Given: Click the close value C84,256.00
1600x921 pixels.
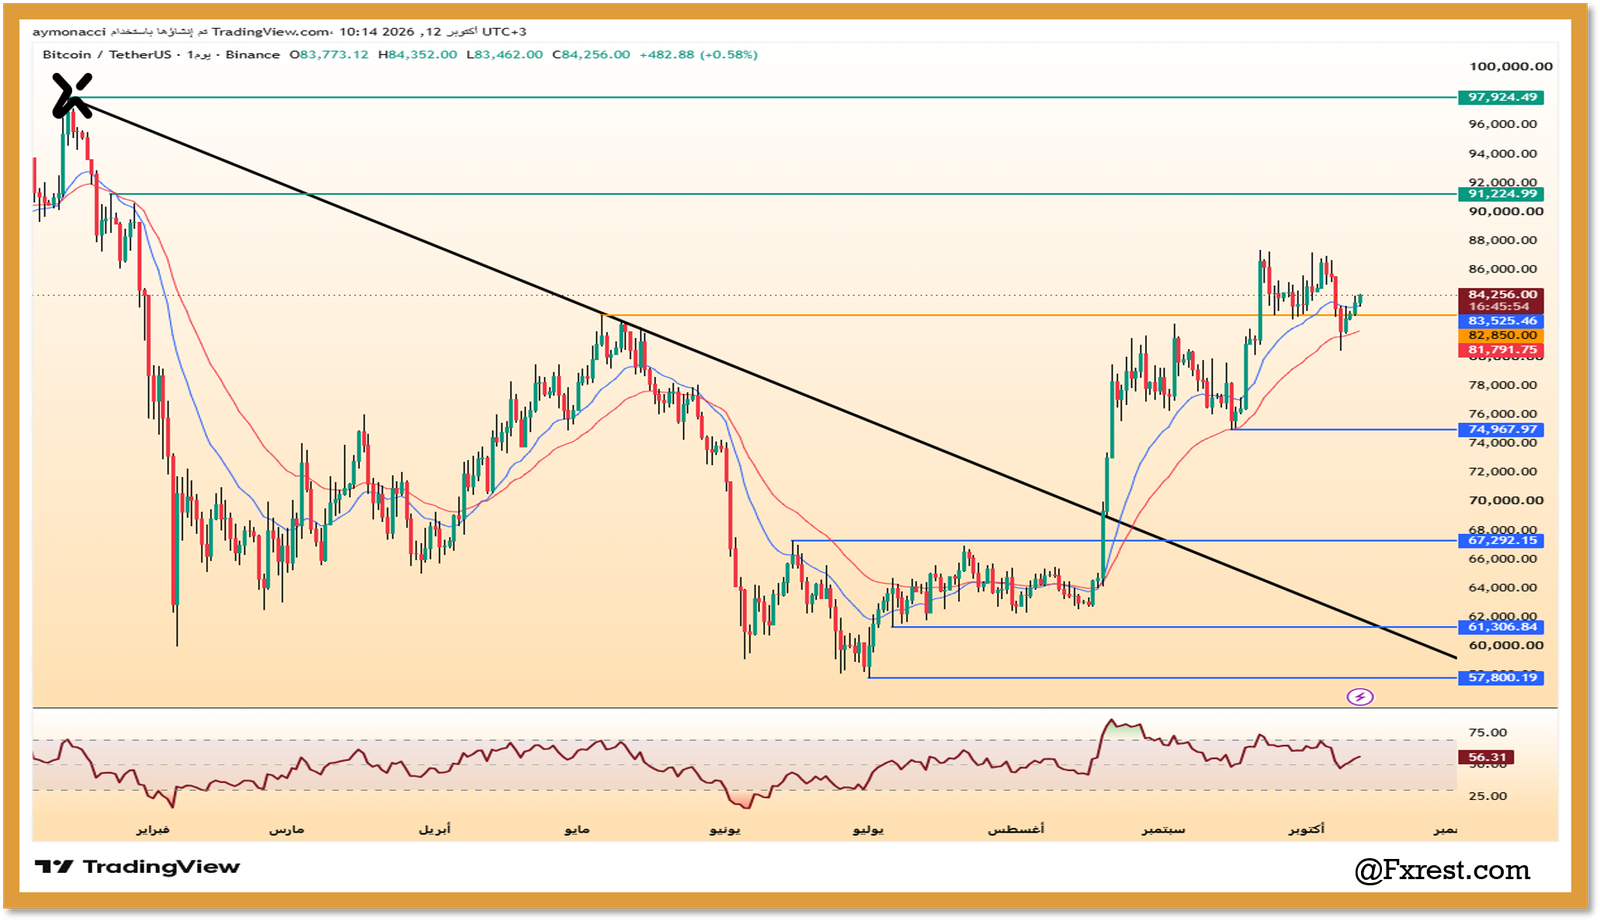Looking at the screenshot, I should pos(591,55).
